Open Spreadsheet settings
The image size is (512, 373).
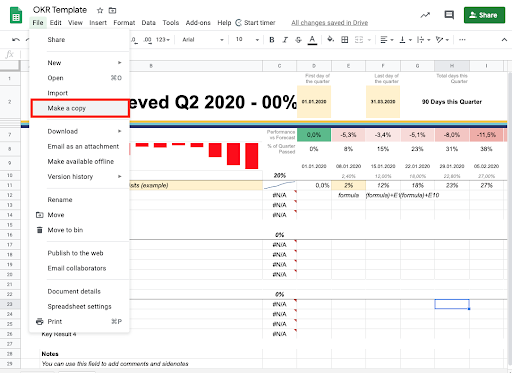click(79, 306)
